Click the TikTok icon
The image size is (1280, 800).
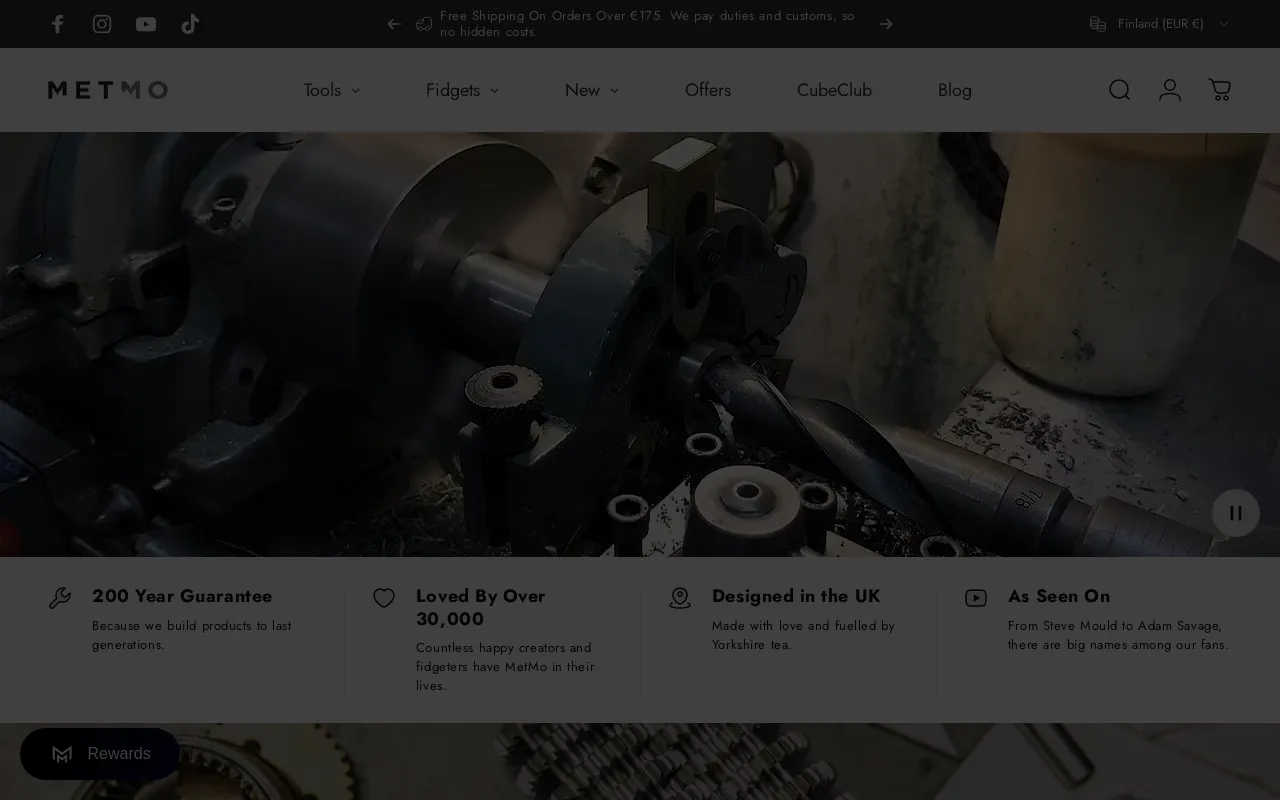tap(189, 24)
